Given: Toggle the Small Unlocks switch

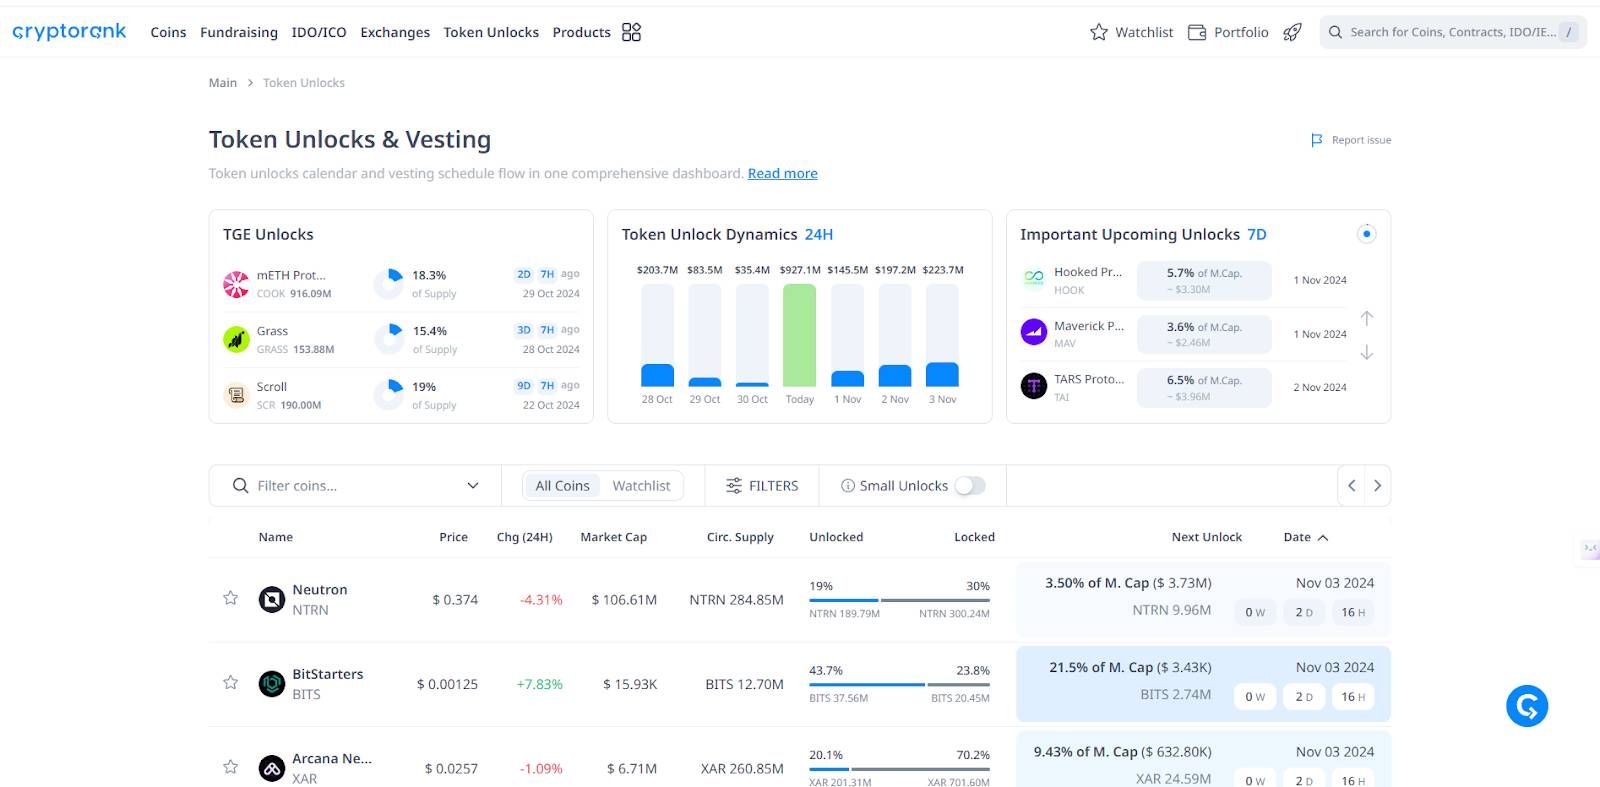Looking at the screenshot, I should tap(970, 486).
